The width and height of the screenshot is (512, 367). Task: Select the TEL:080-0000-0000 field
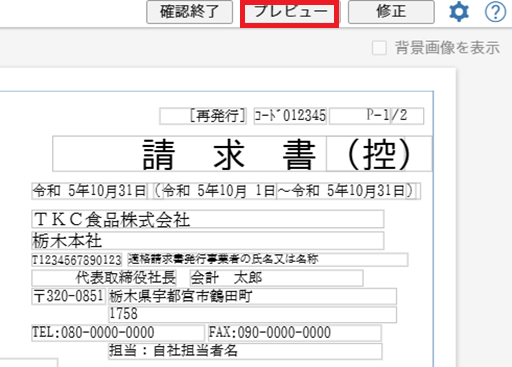point(118,333)
